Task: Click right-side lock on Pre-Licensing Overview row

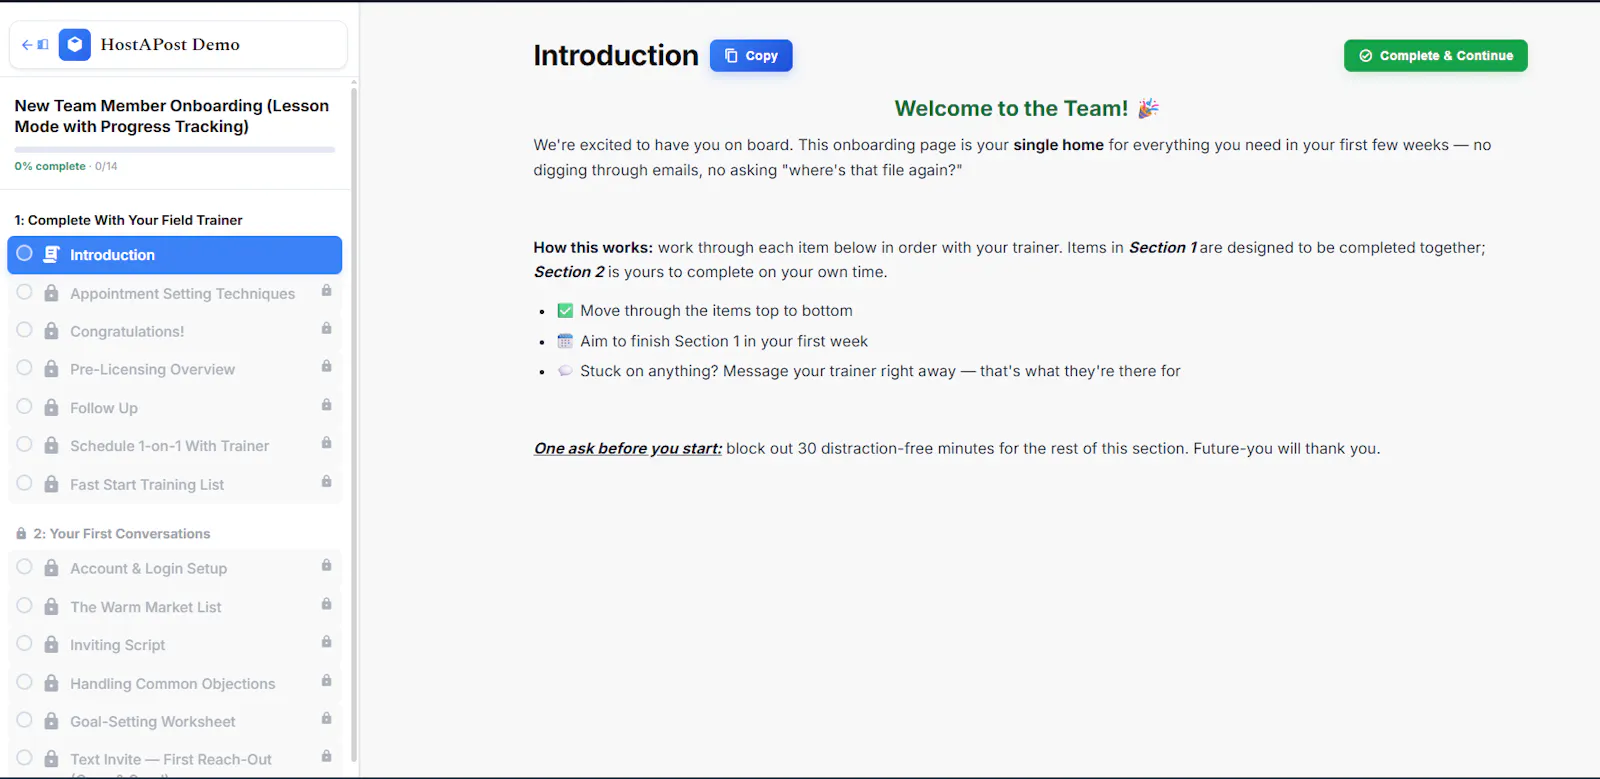Action: pos(326,366)
